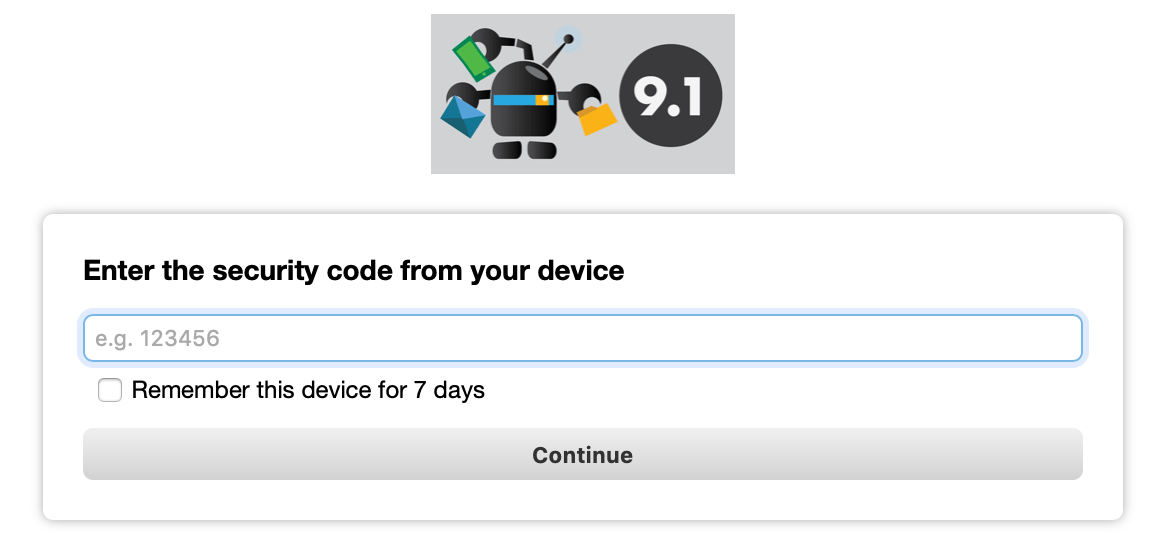This screenshot has height=558, width=1174.
Task: Click the 9.1 version badge circle
Action: click(x=671, y=96)
